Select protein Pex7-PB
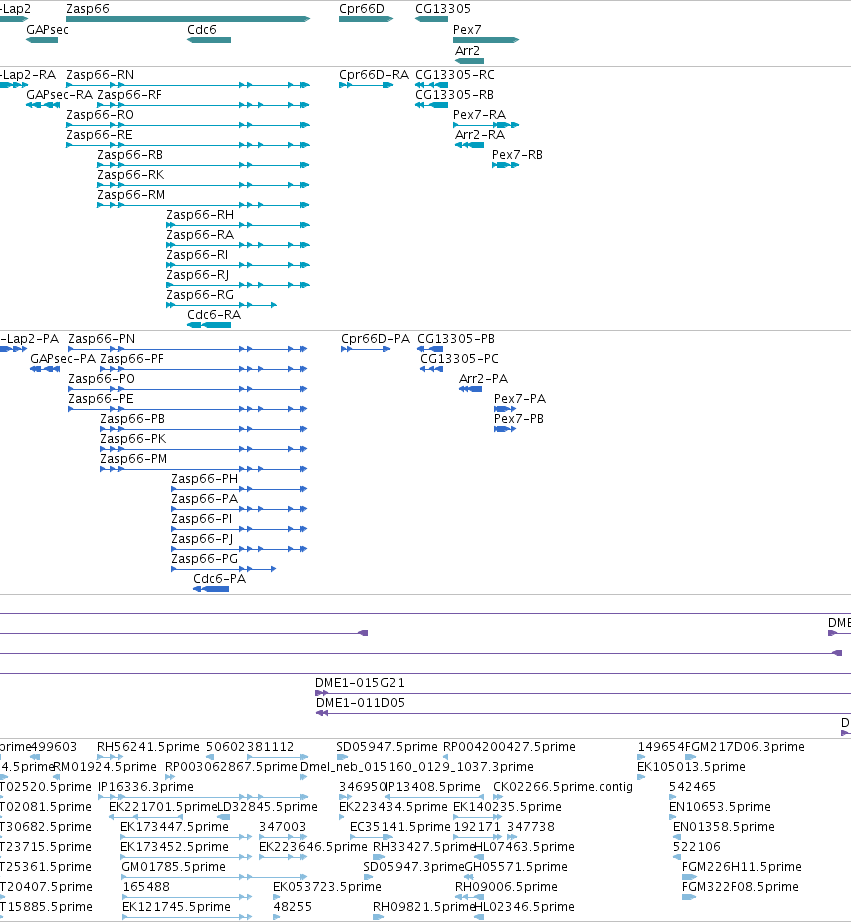This screenshot has width=851, height=922. pos(505,429)
